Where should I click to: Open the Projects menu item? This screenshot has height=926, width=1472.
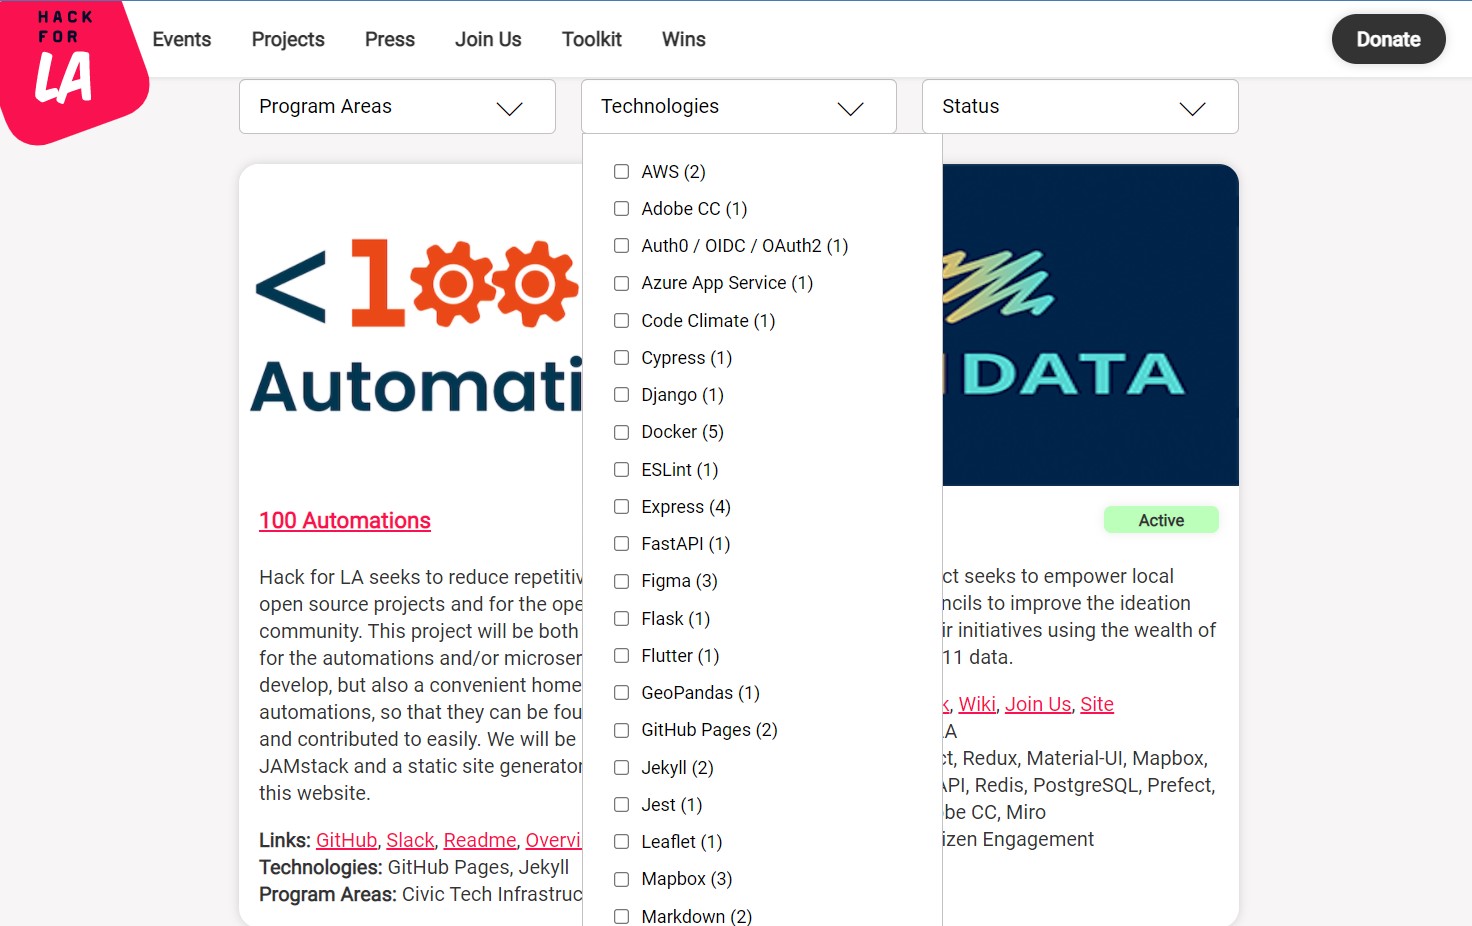[x=288, y=39]
